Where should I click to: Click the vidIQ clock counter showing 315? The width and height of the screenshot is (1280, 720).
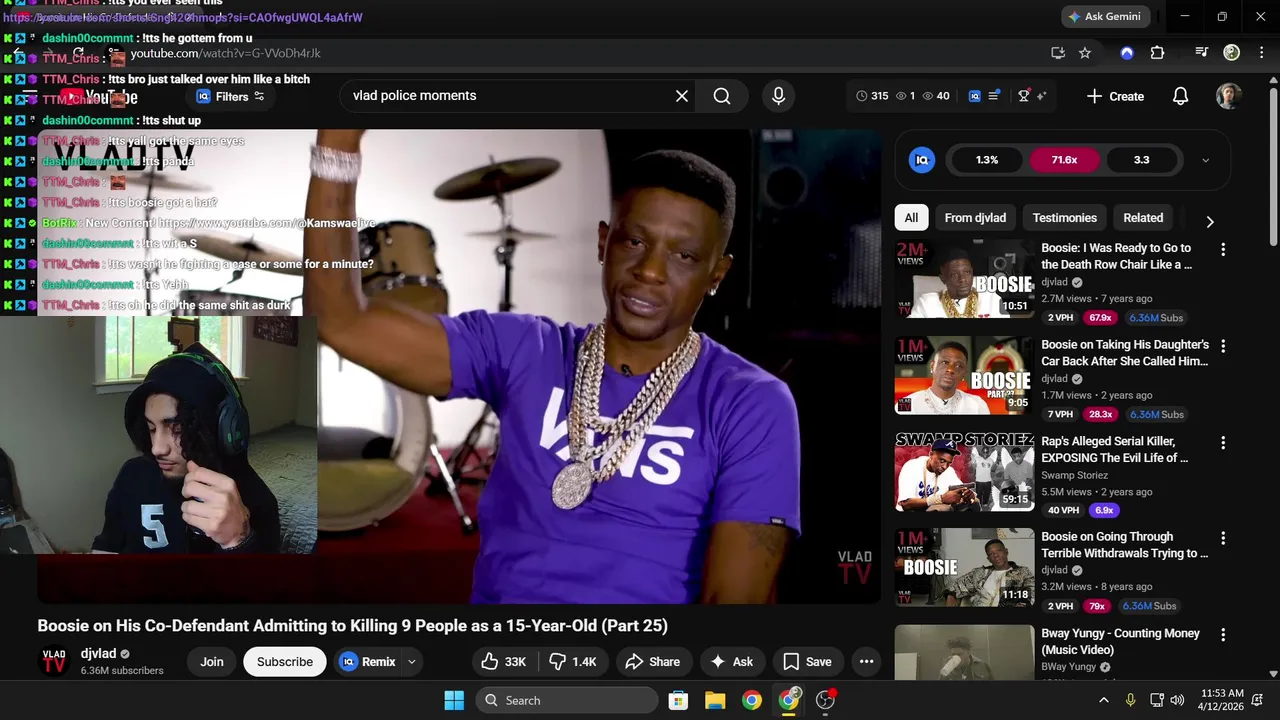(x=872, y=96)
